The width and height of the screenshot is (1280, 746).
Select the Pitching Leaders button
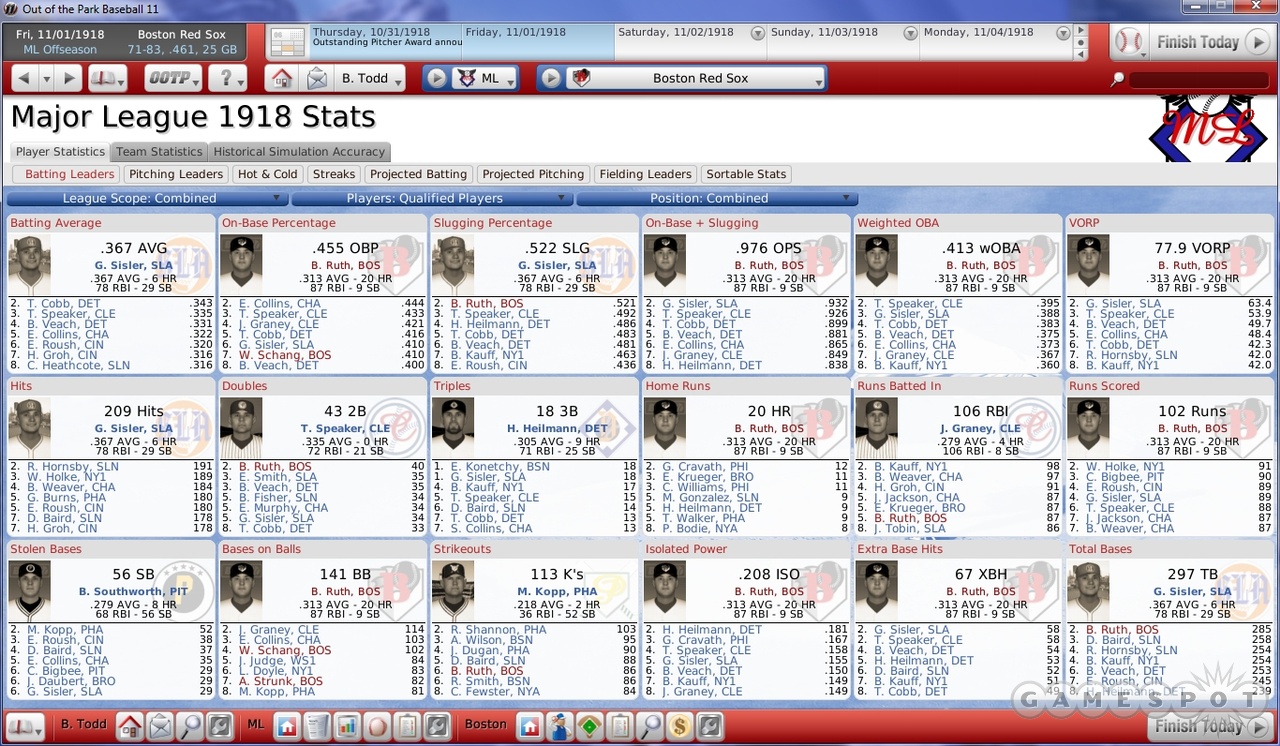[176, 174]
